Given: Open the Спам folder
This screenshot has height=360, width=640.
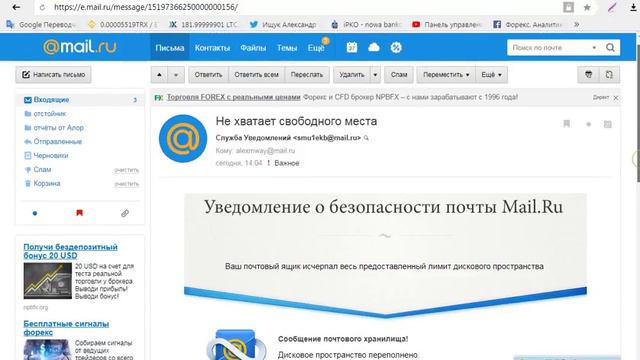Looking at the screenshot, I should 42,169.
